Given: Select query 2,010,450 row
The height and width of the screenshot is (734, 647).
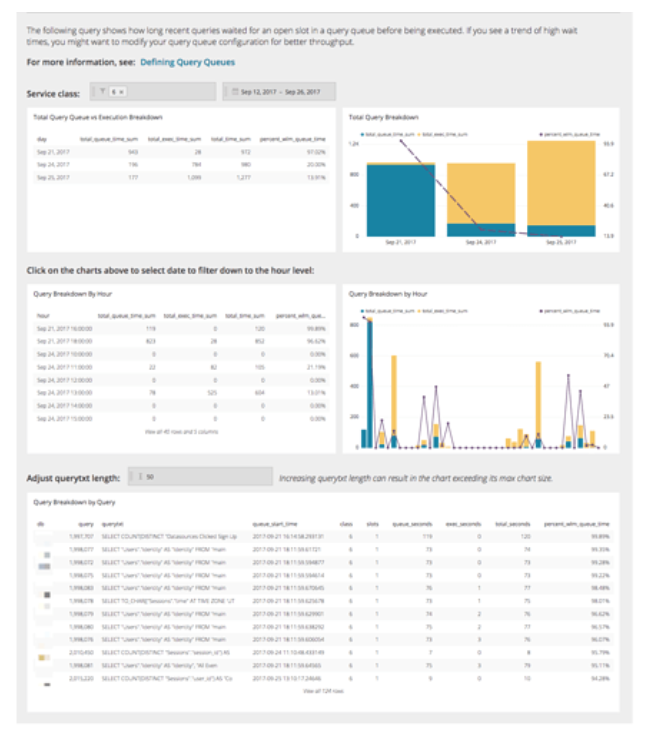Looking at the screenshot, I should coord(323,652).
